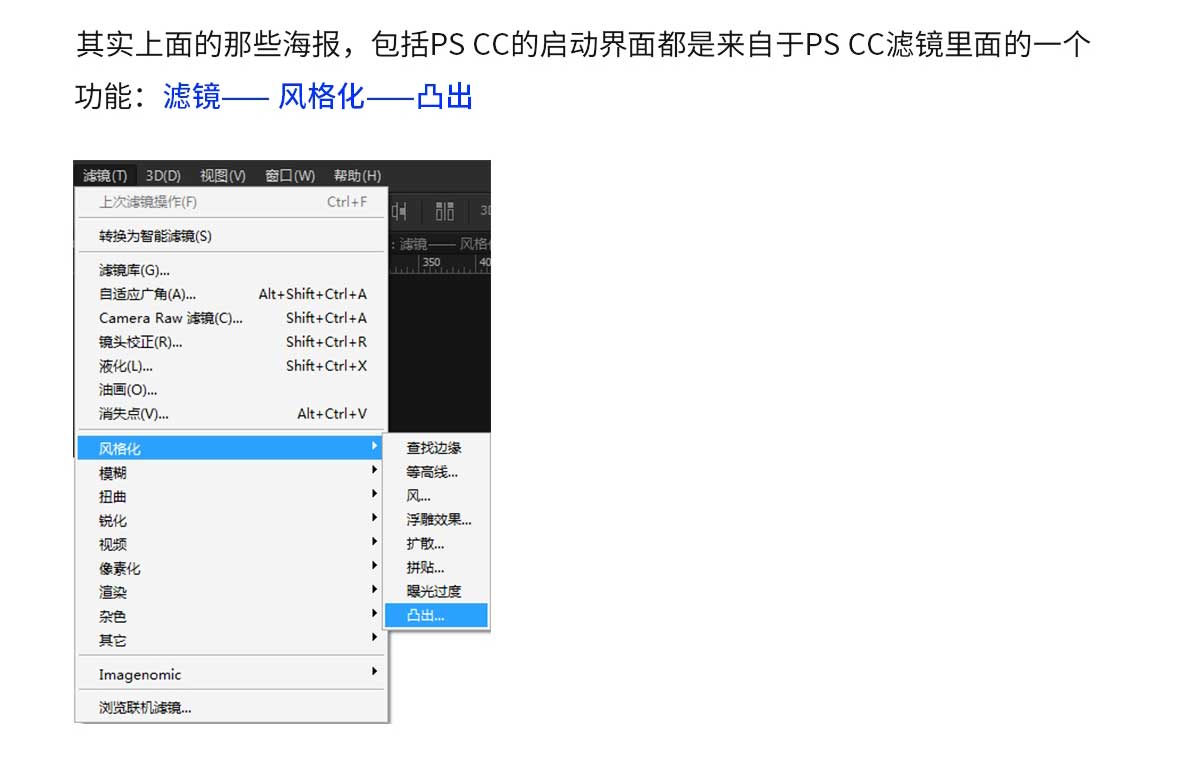This screenshot has width=1200, height=768.
Task: Click the distribute horizontal centers icon
Action: 401,211
